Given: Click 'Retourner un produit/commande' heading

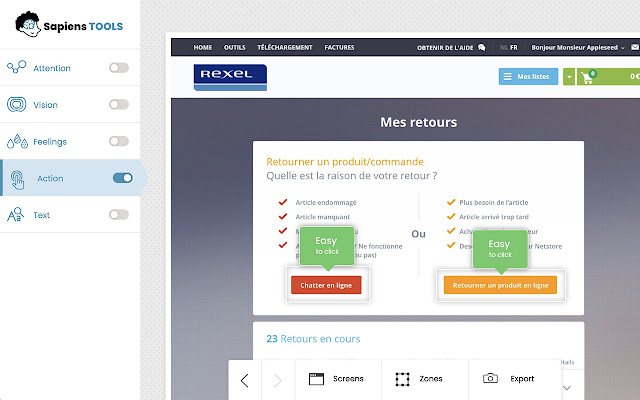Looking at the screenshot, I should (x=345, y=162).
